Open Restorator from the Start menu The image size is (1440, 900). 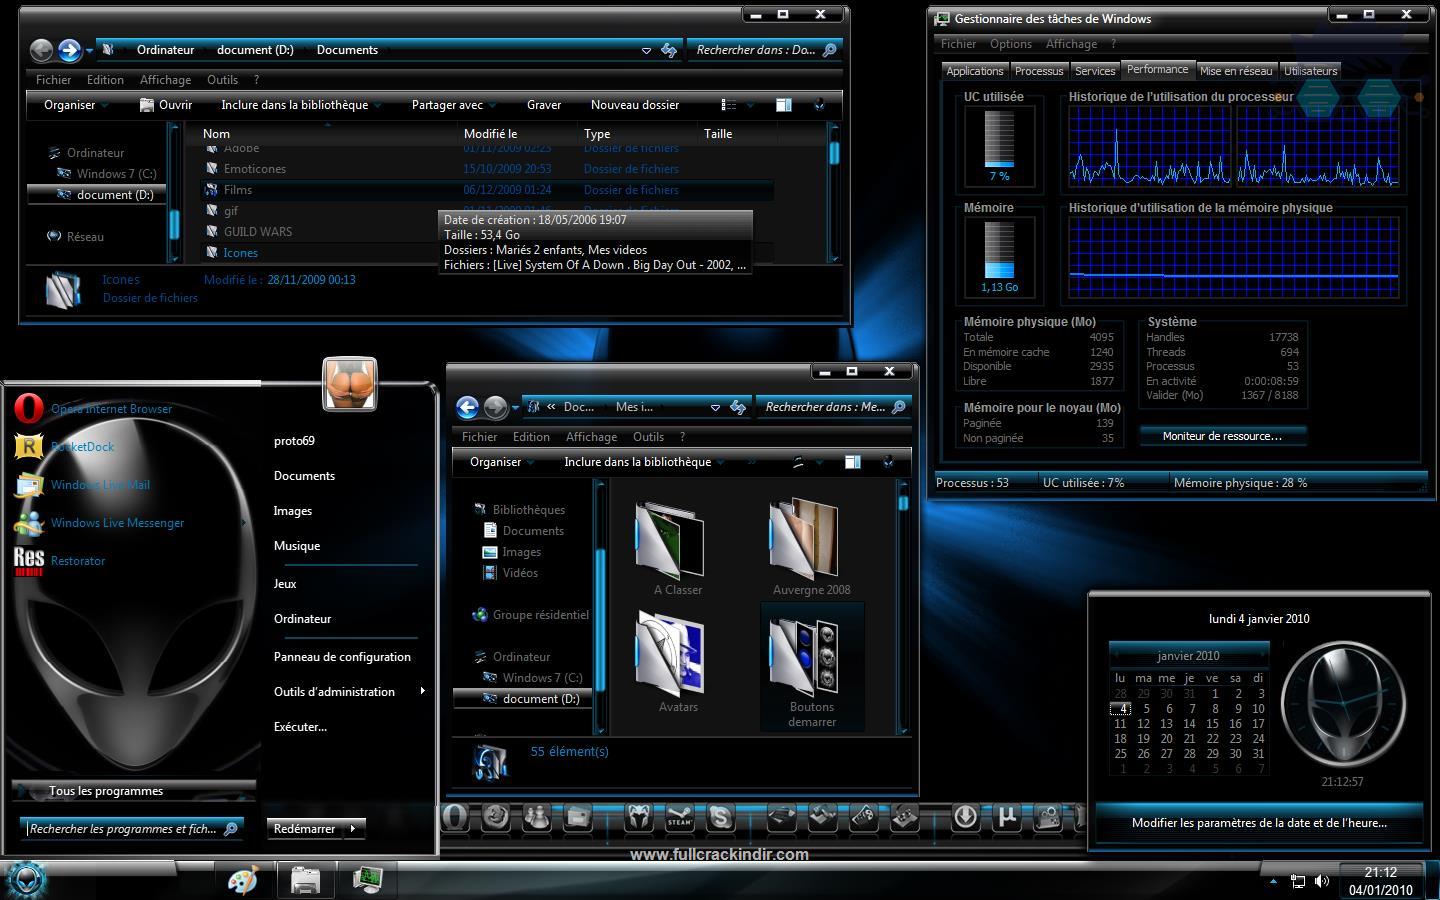[60, 560]
